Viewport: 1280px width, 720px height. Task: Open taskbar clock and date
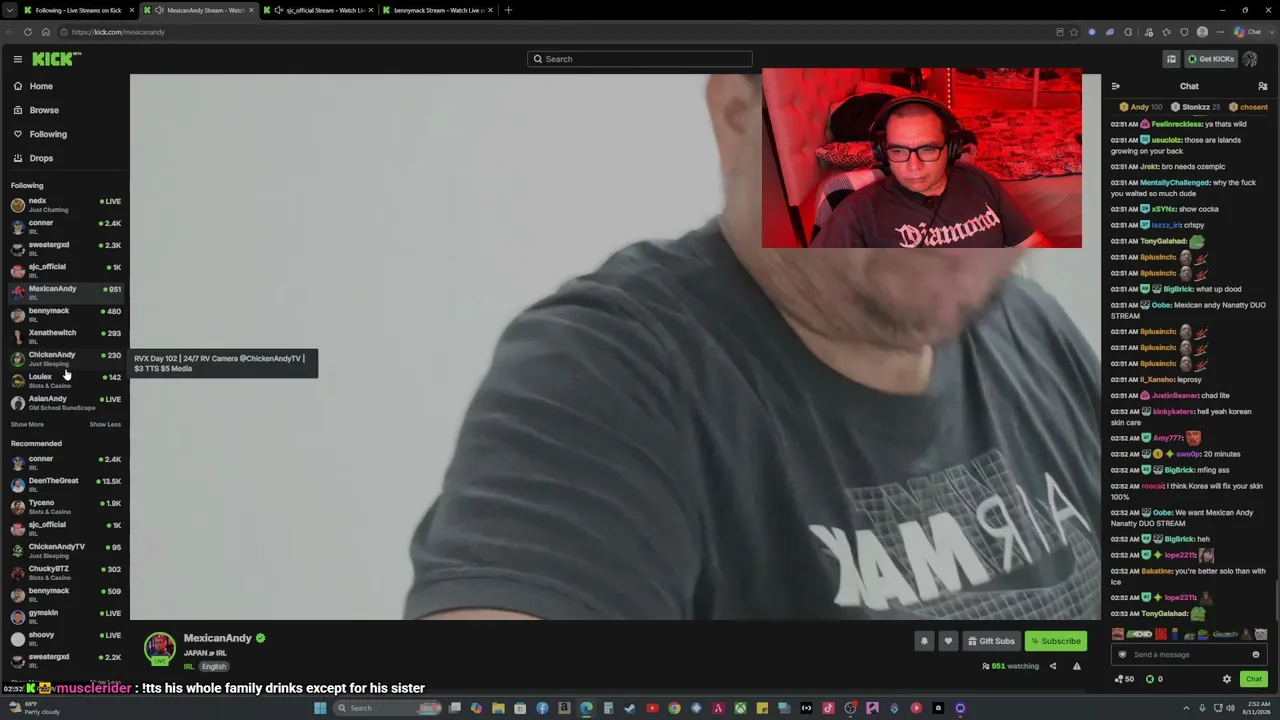coord(1256,708)
